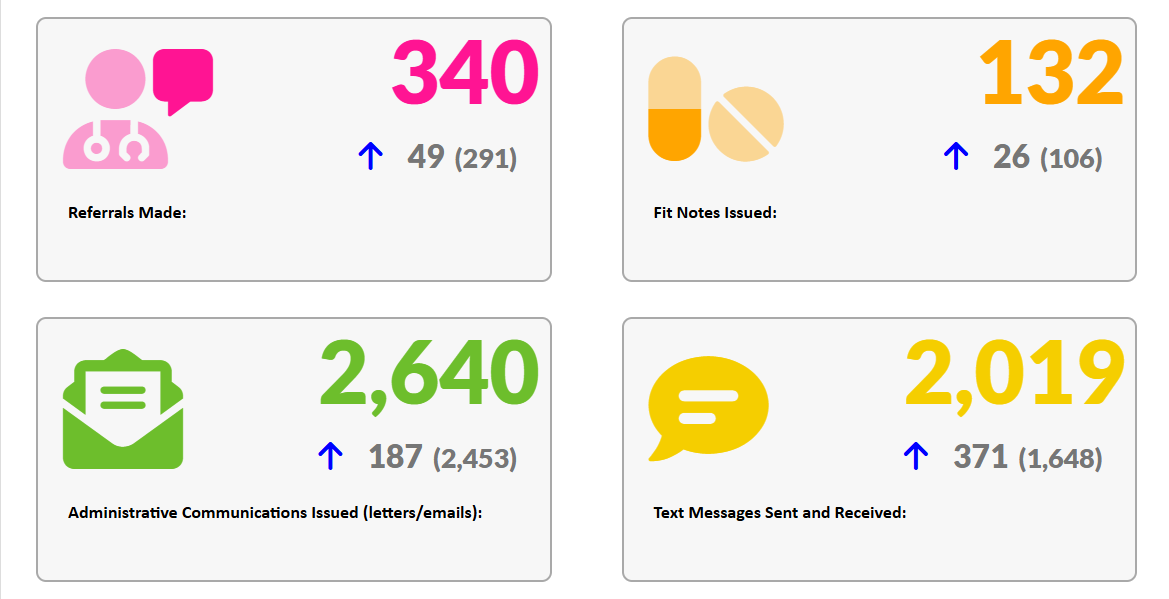Click the pink doctor with speech bubble icon

pos(138,109)
